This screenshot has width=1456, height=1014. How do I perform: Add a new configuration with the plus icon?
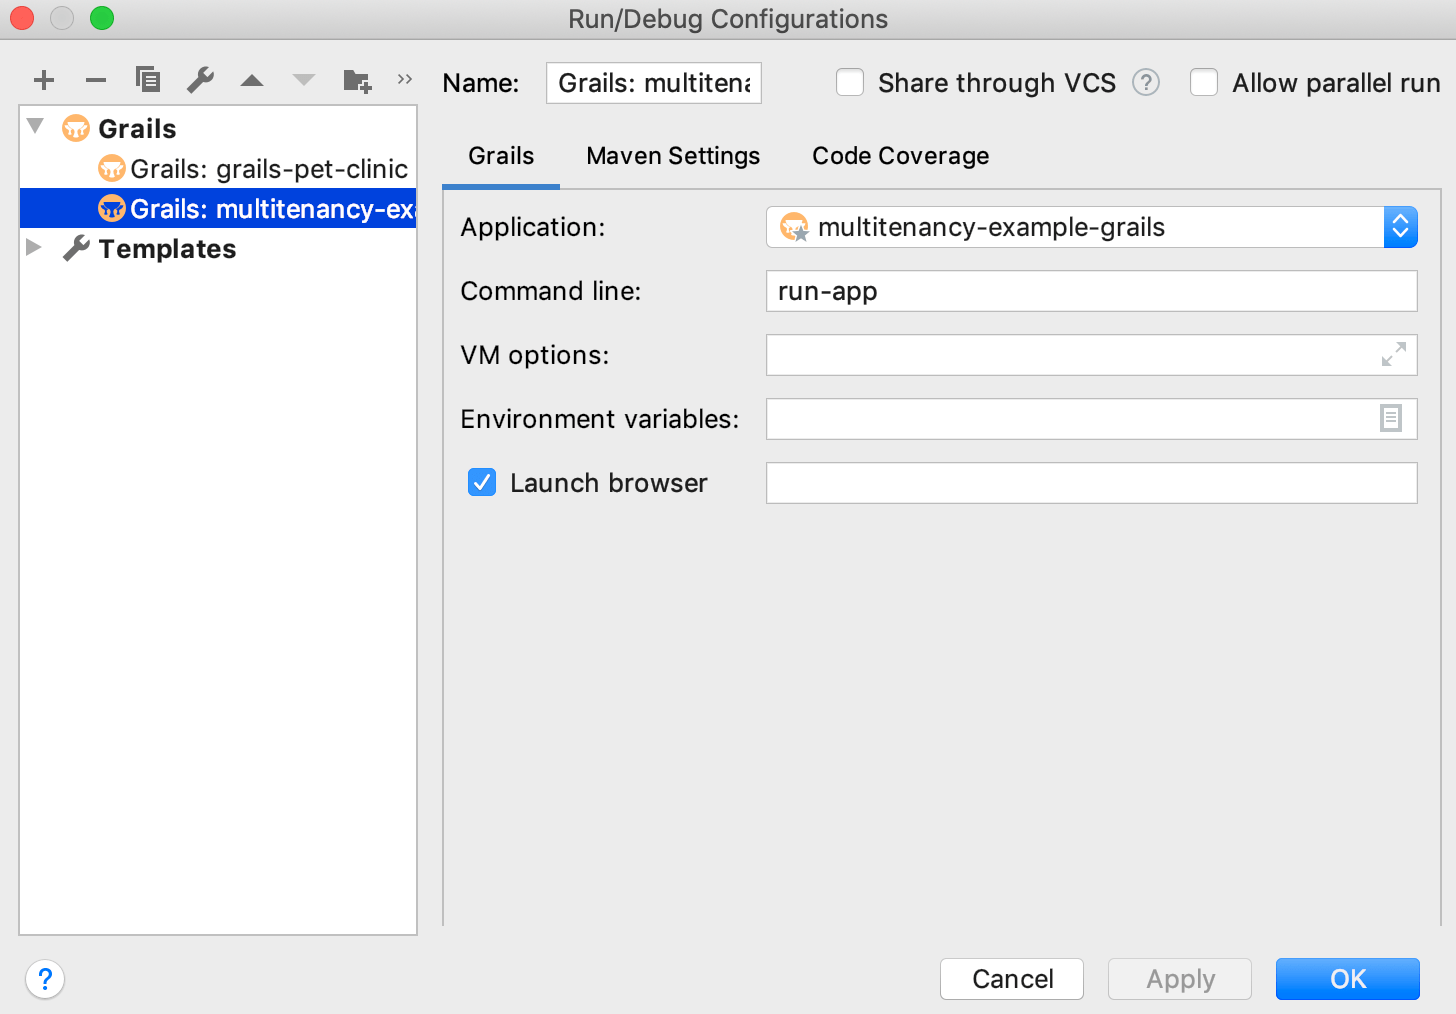[x=44, y=80]
